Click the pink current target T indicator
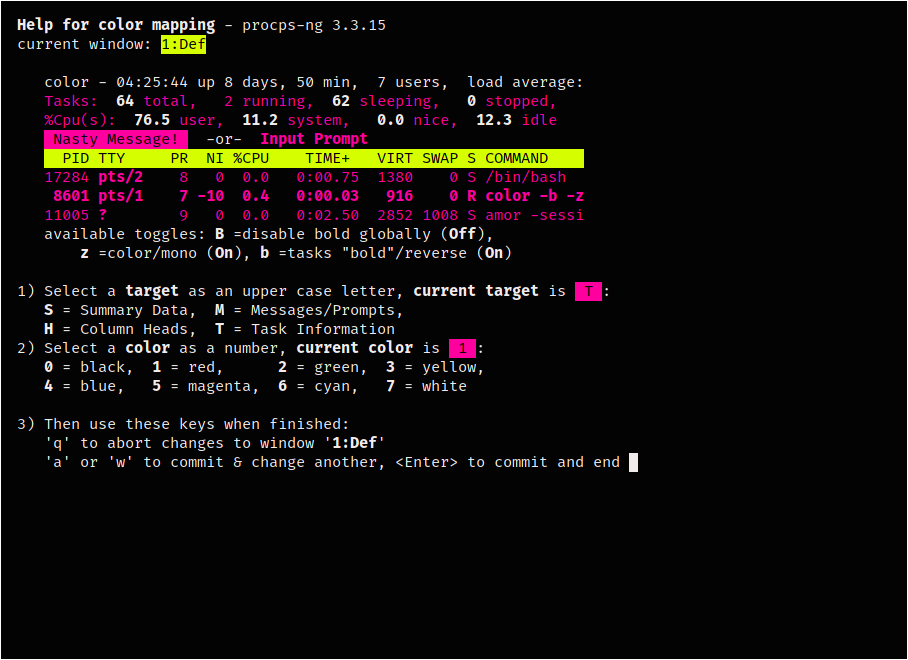The image size is (908, 660). [x=588, y=291]
